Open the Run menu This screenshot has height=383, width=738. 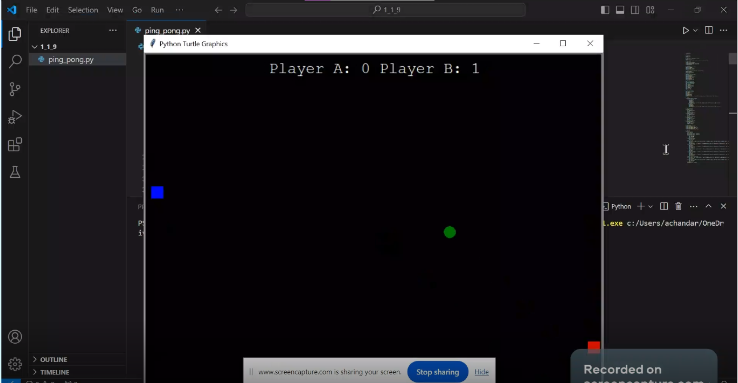(157, 10)
